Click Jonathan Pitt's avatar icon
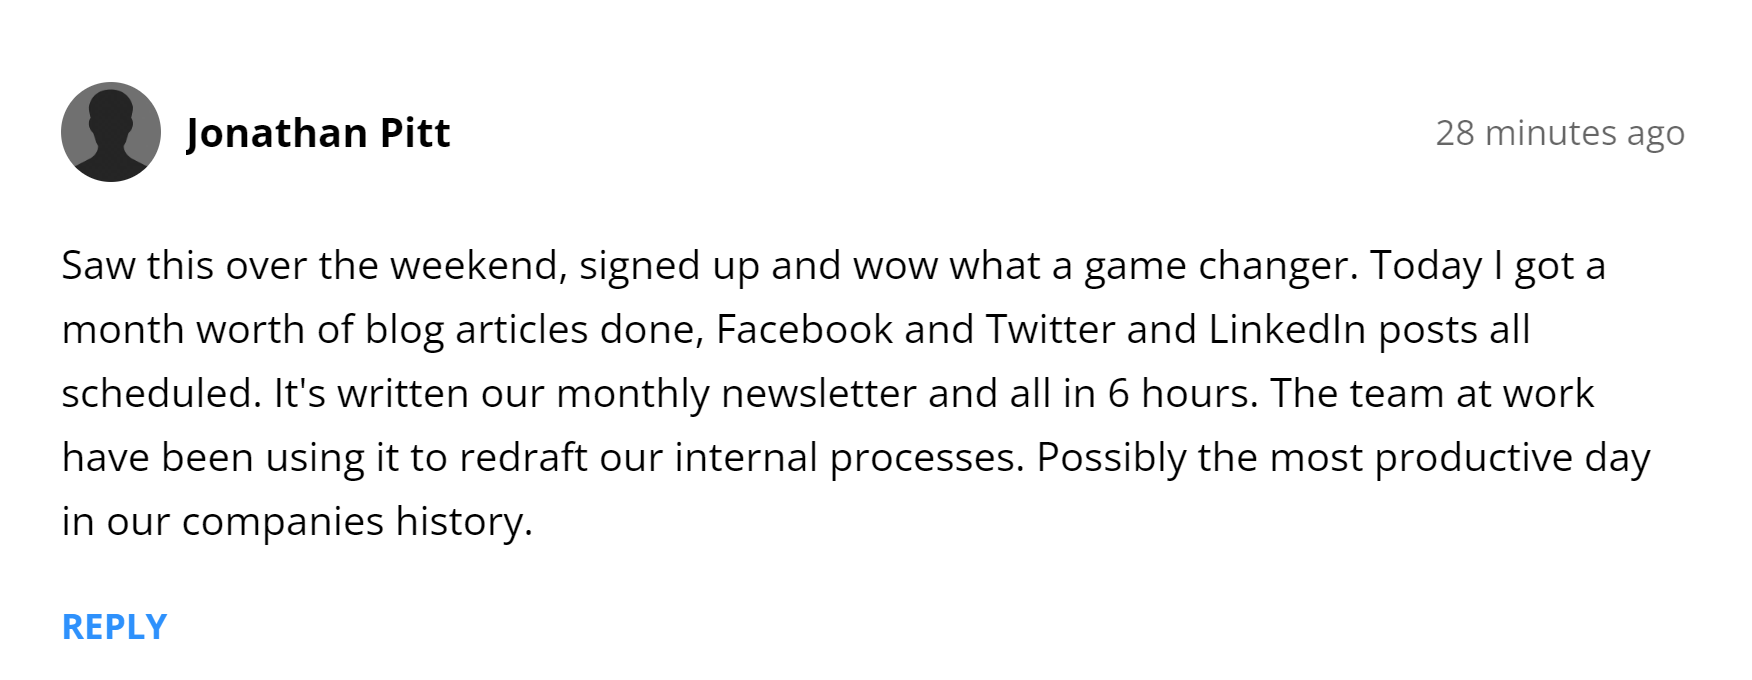The image size is (1752, 680). coord(111,132)
